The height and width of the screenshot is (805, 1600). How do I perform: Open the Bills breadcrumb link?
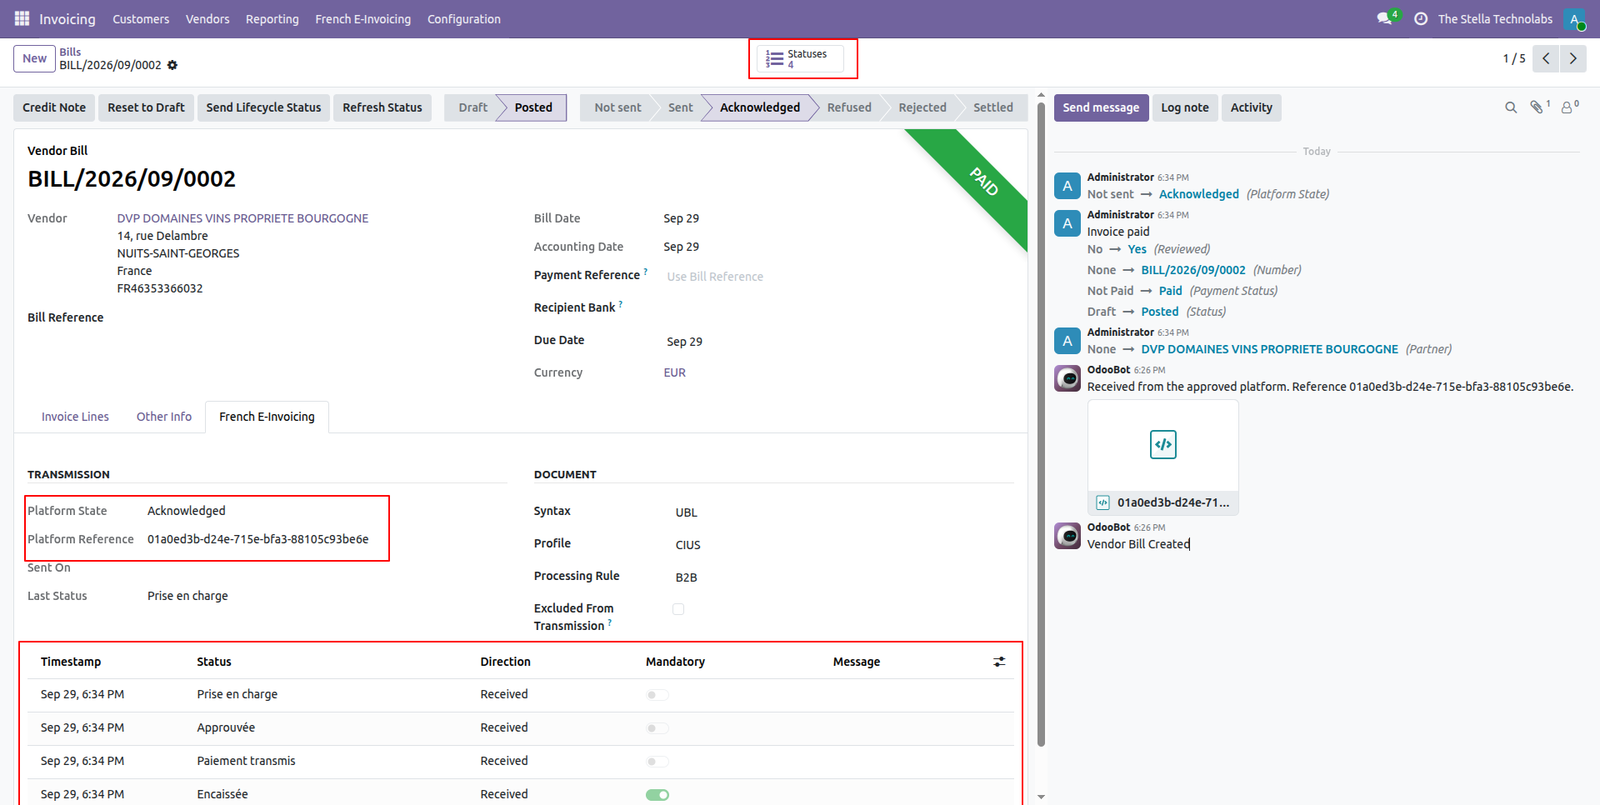tap(70, 52)
